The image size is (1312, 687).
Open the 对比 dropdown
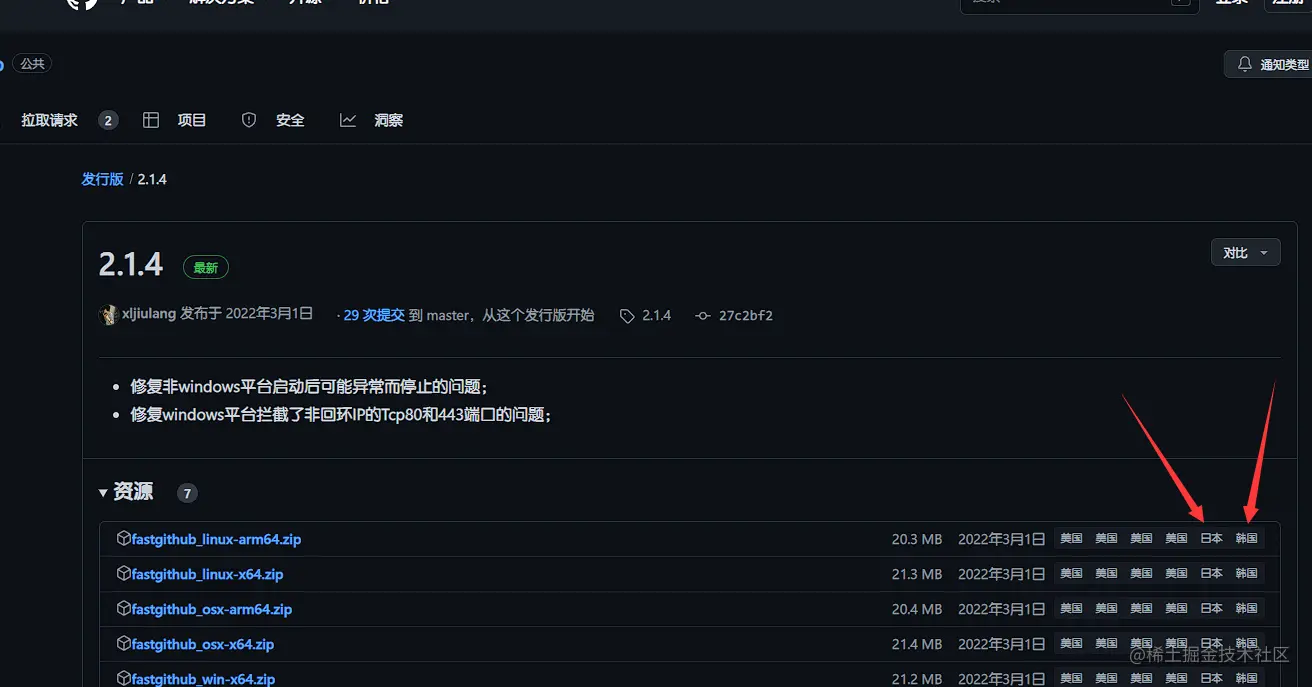point(1245,252)
